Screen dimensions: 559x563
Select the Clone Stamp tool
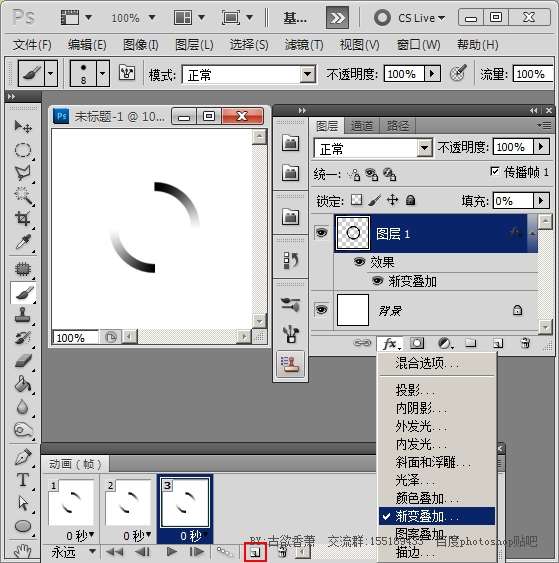tap(23, 315)
